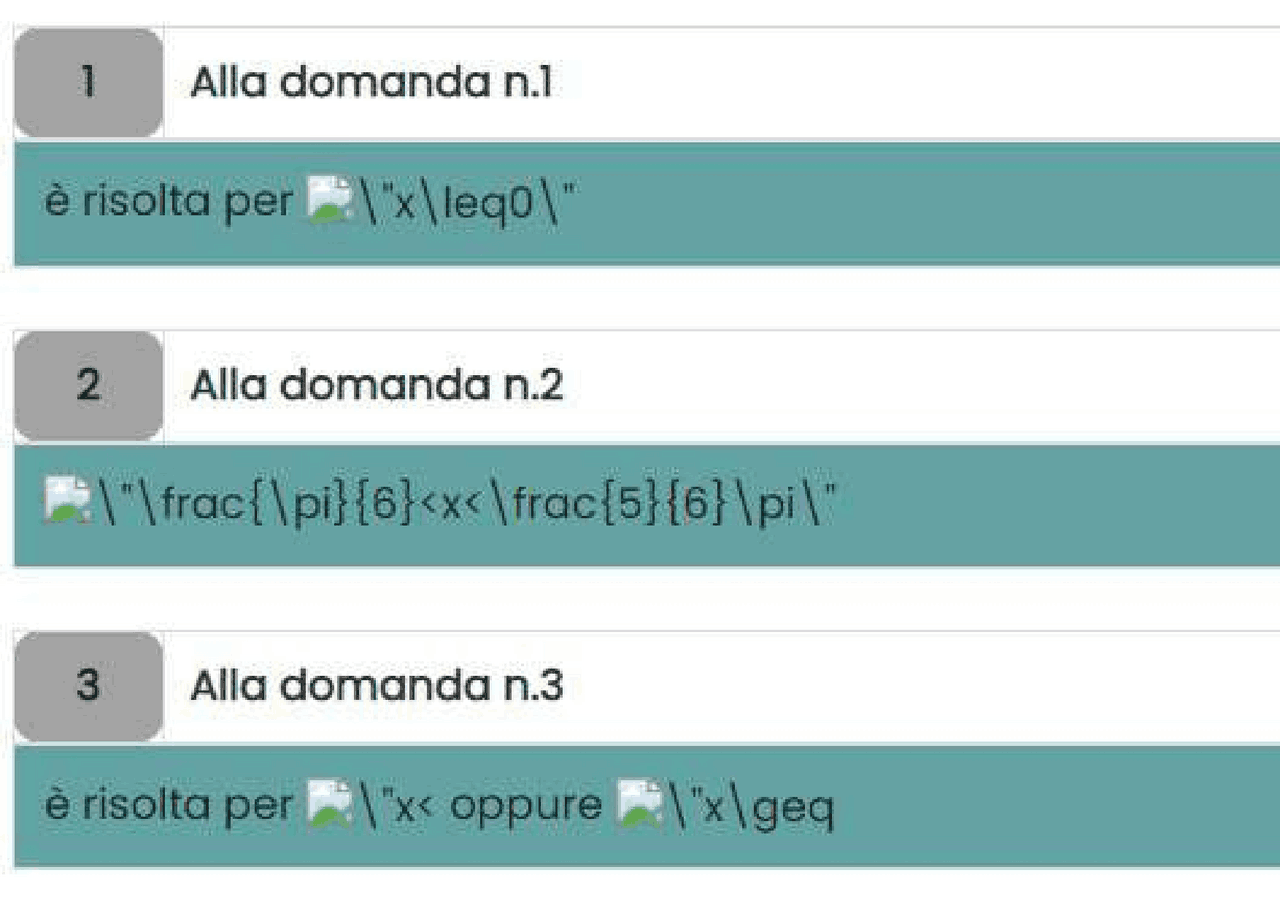Click the teal answer box for question 1
The height and width of the screenshot is (905, 1280).
pyautogui.click(x=647, y=203)
